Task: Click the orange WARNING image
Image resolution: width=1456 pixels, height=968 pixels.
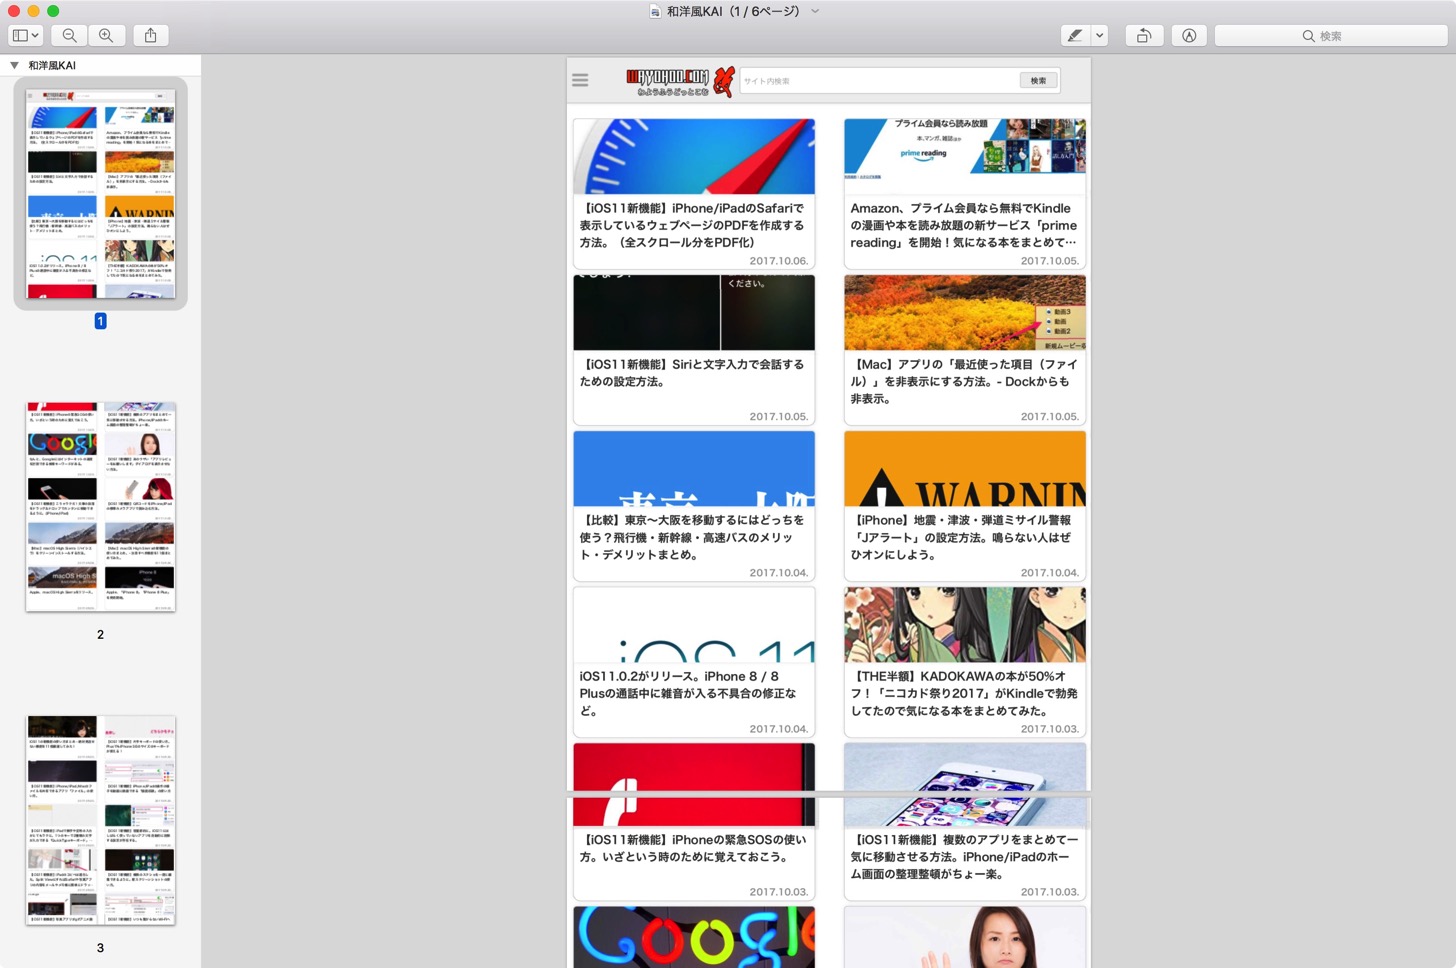Action: coord(965,469)
